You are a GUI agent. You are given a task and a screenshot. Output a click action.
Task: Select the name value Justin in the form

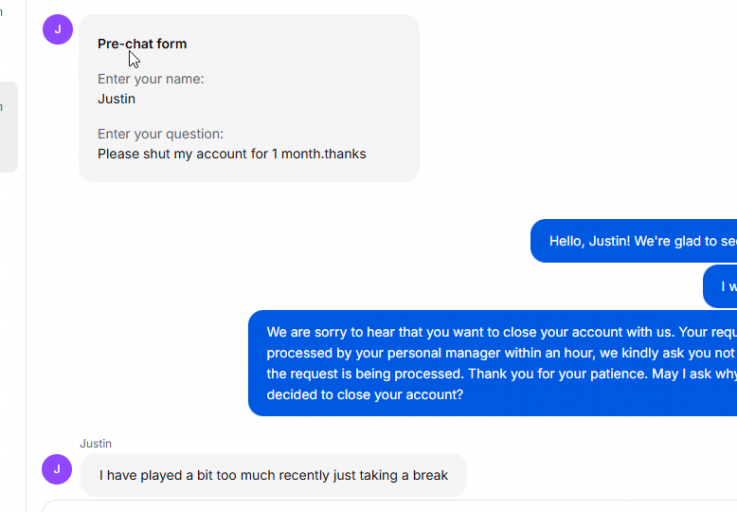click(117, 99)
